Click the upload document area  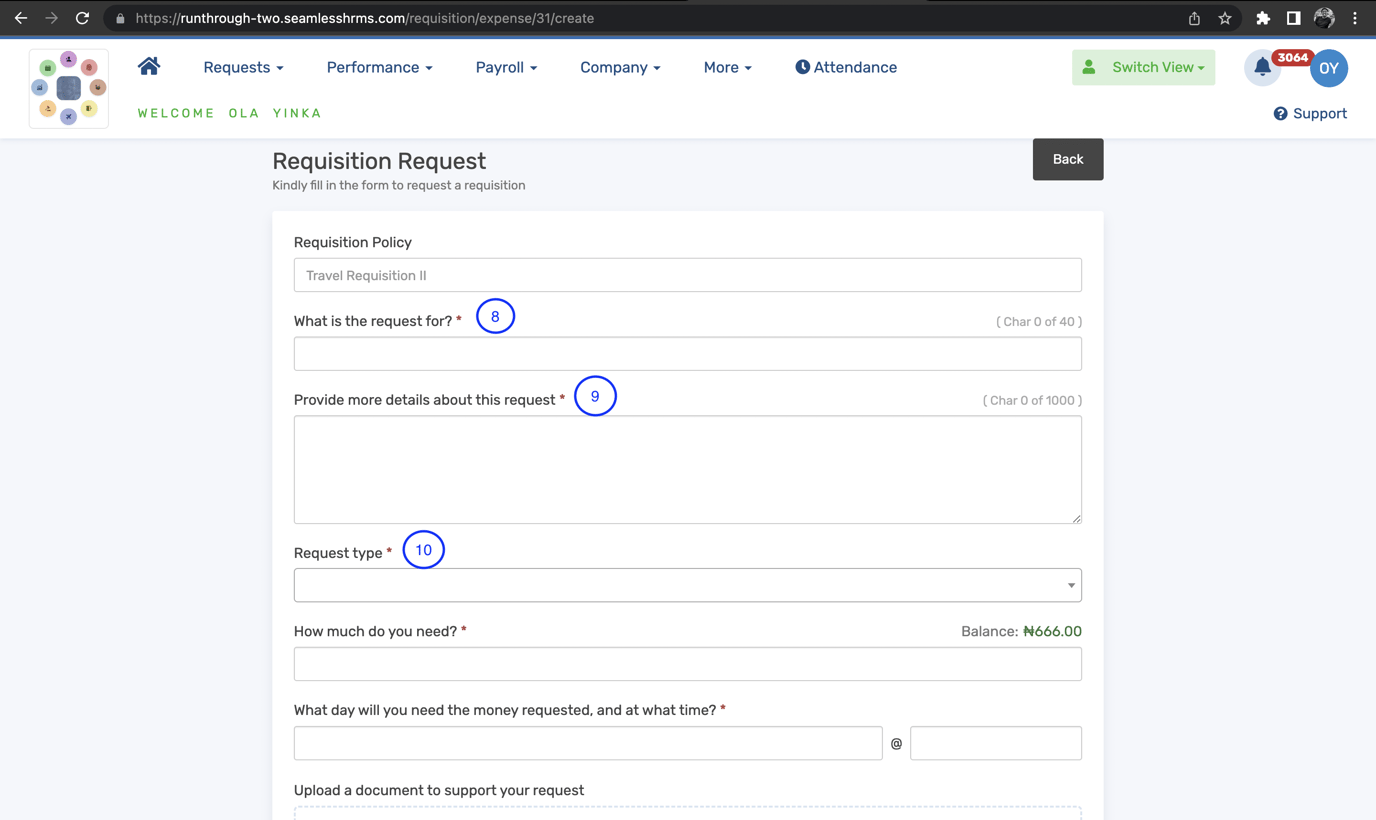687,812
